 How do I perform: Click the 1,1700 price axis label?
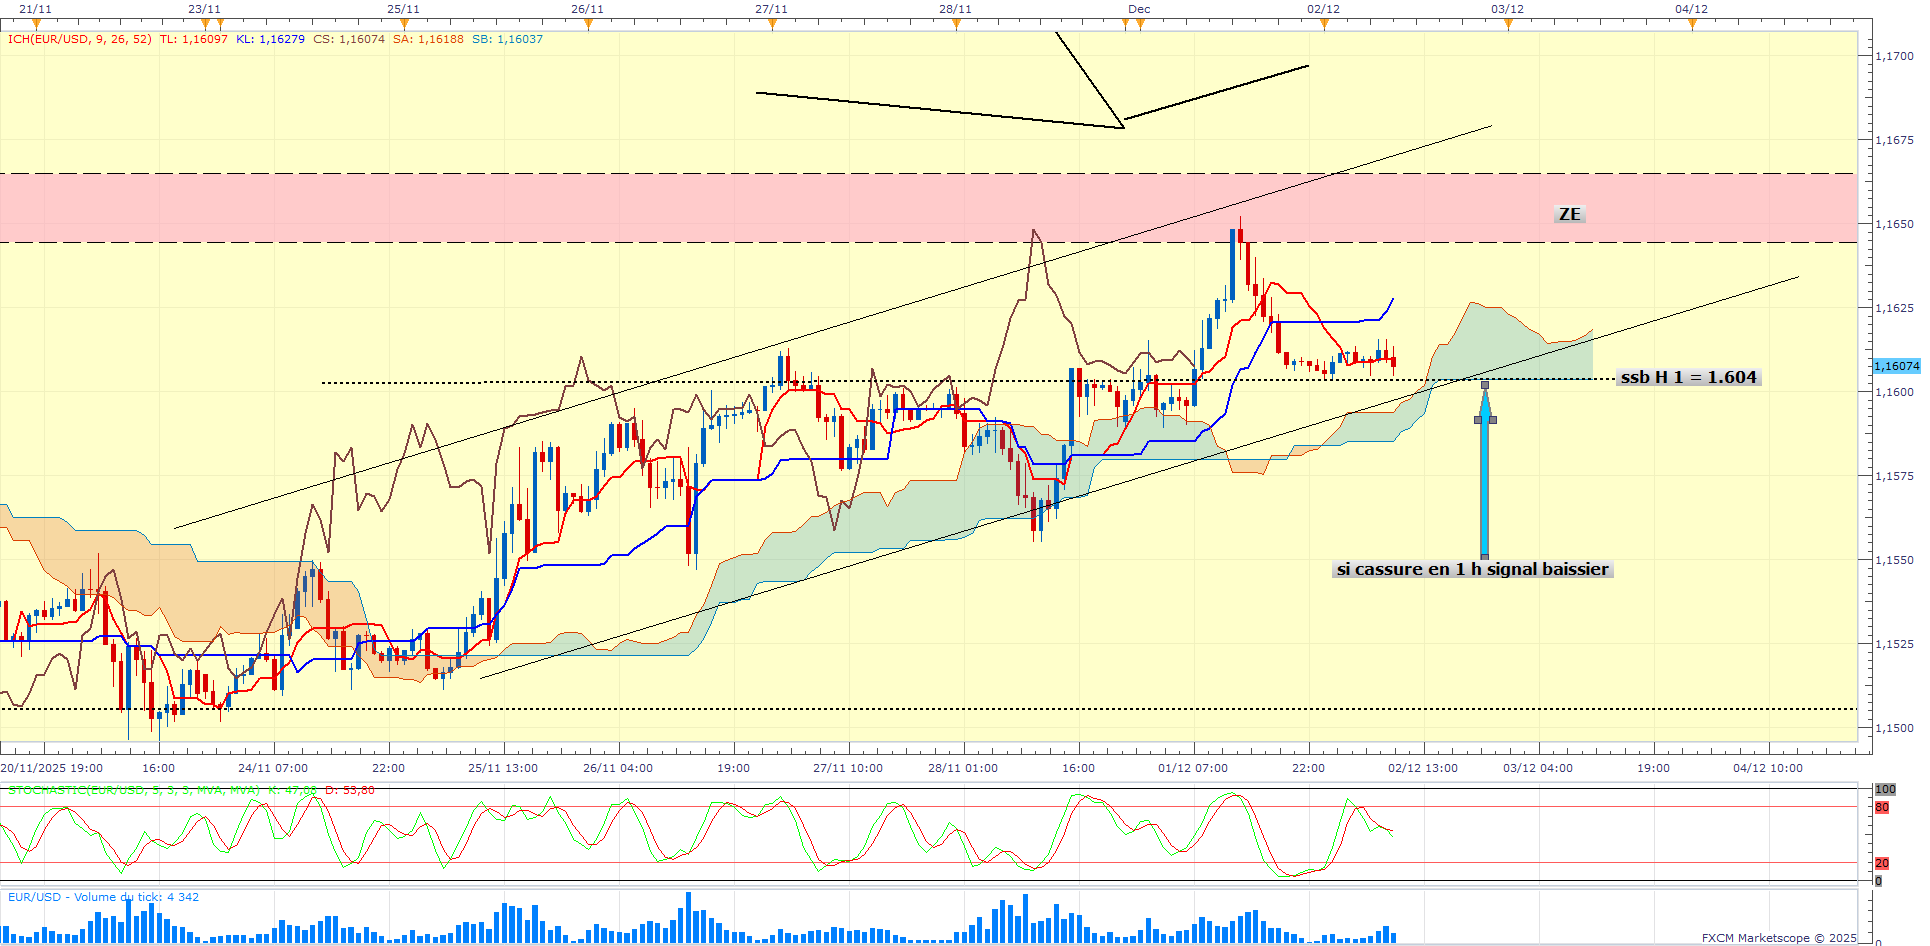[1895, 56]
